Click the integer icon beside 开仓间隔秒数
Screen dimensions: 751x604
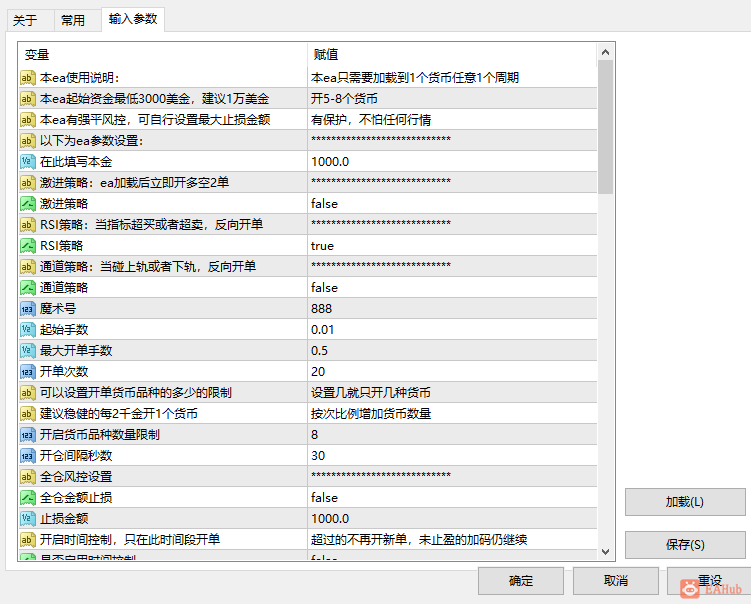tap(28, 456)
